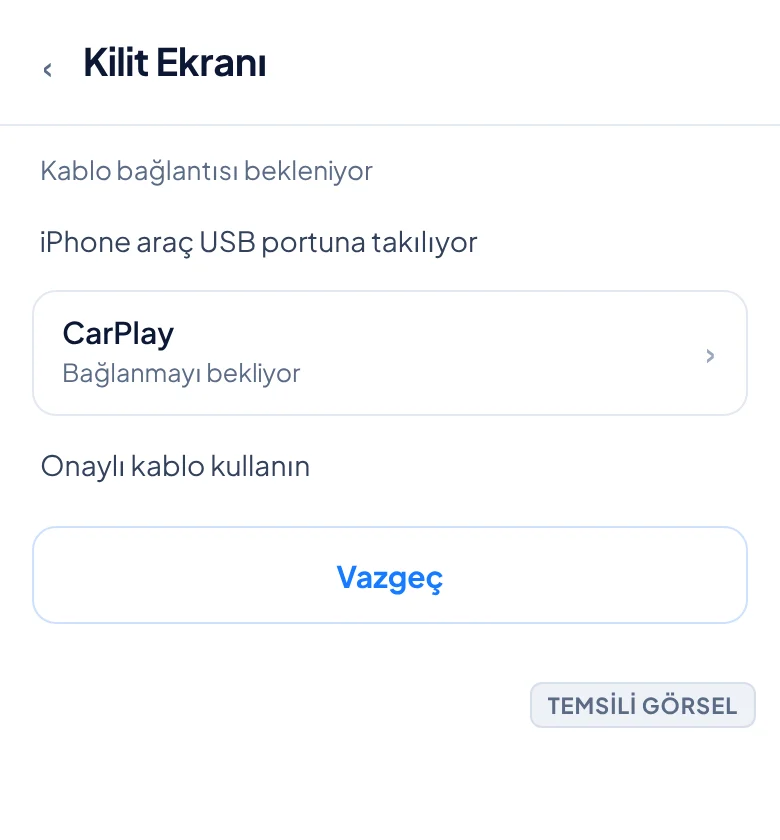Expand CarPlay row with its arrow icon

tap(710, 356)
